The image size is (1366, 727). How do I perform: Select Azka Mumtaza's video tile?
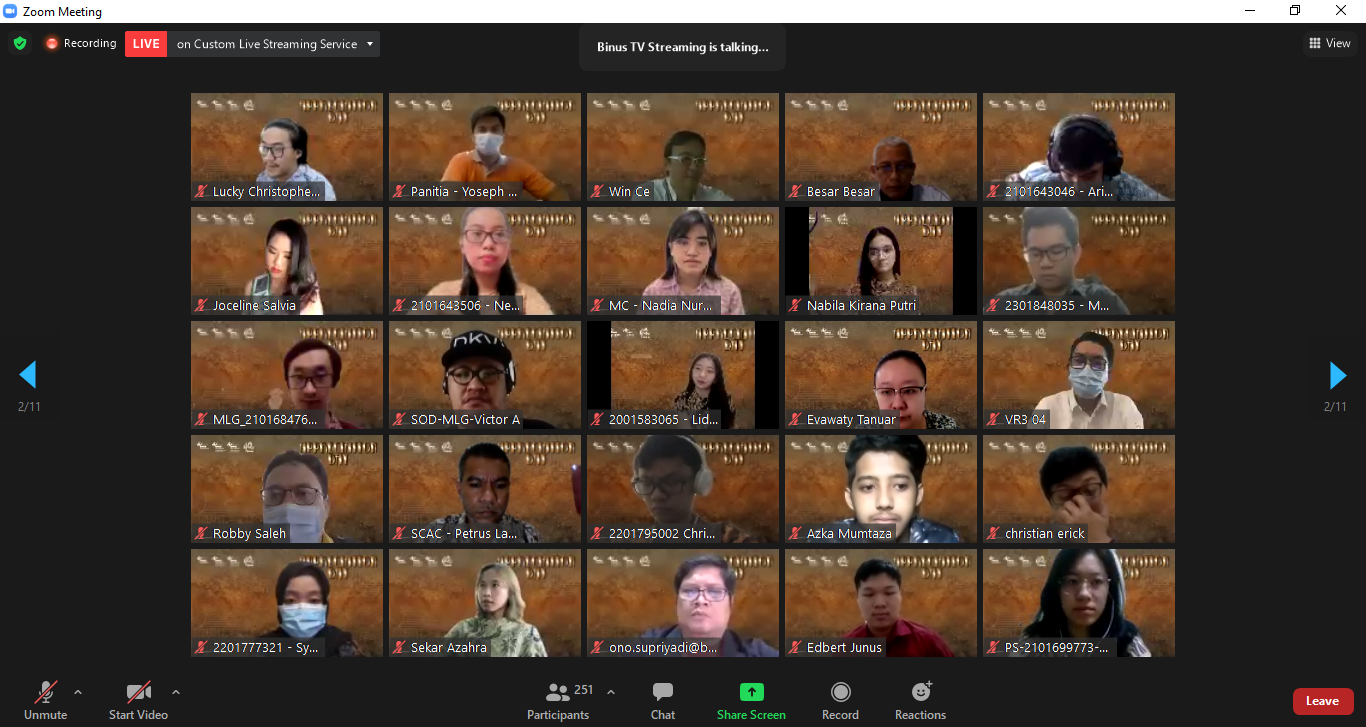click(880, 489)
